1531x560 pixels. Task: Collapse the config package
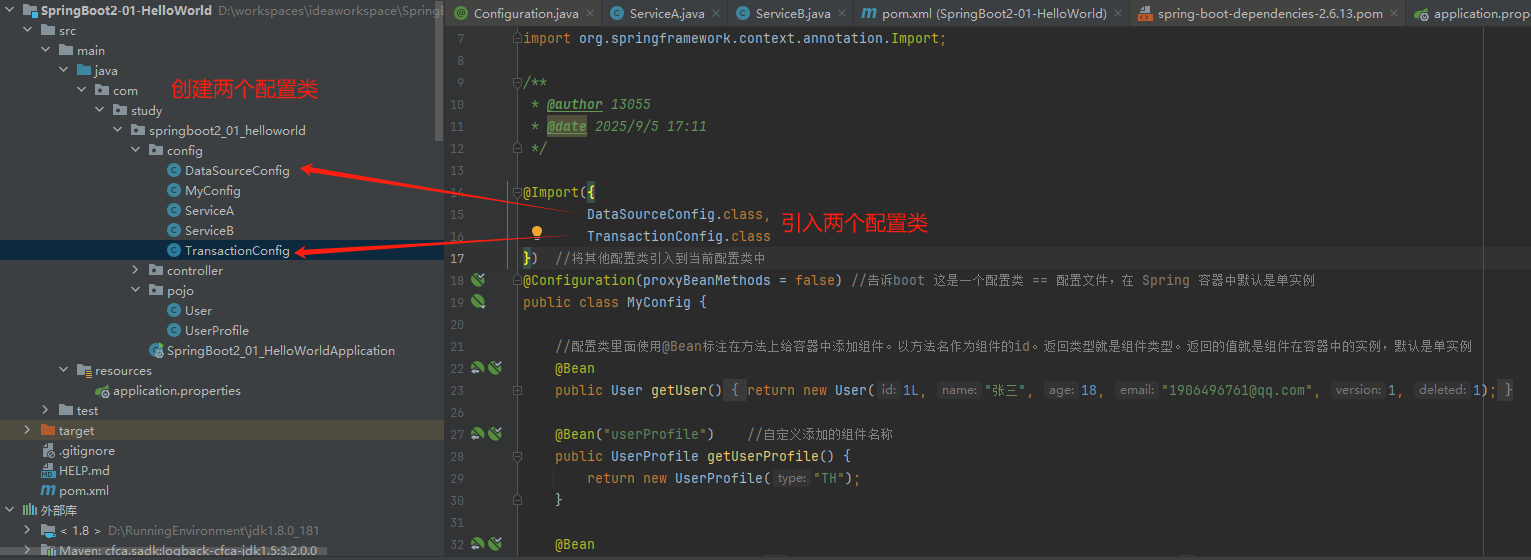(136, 150)
